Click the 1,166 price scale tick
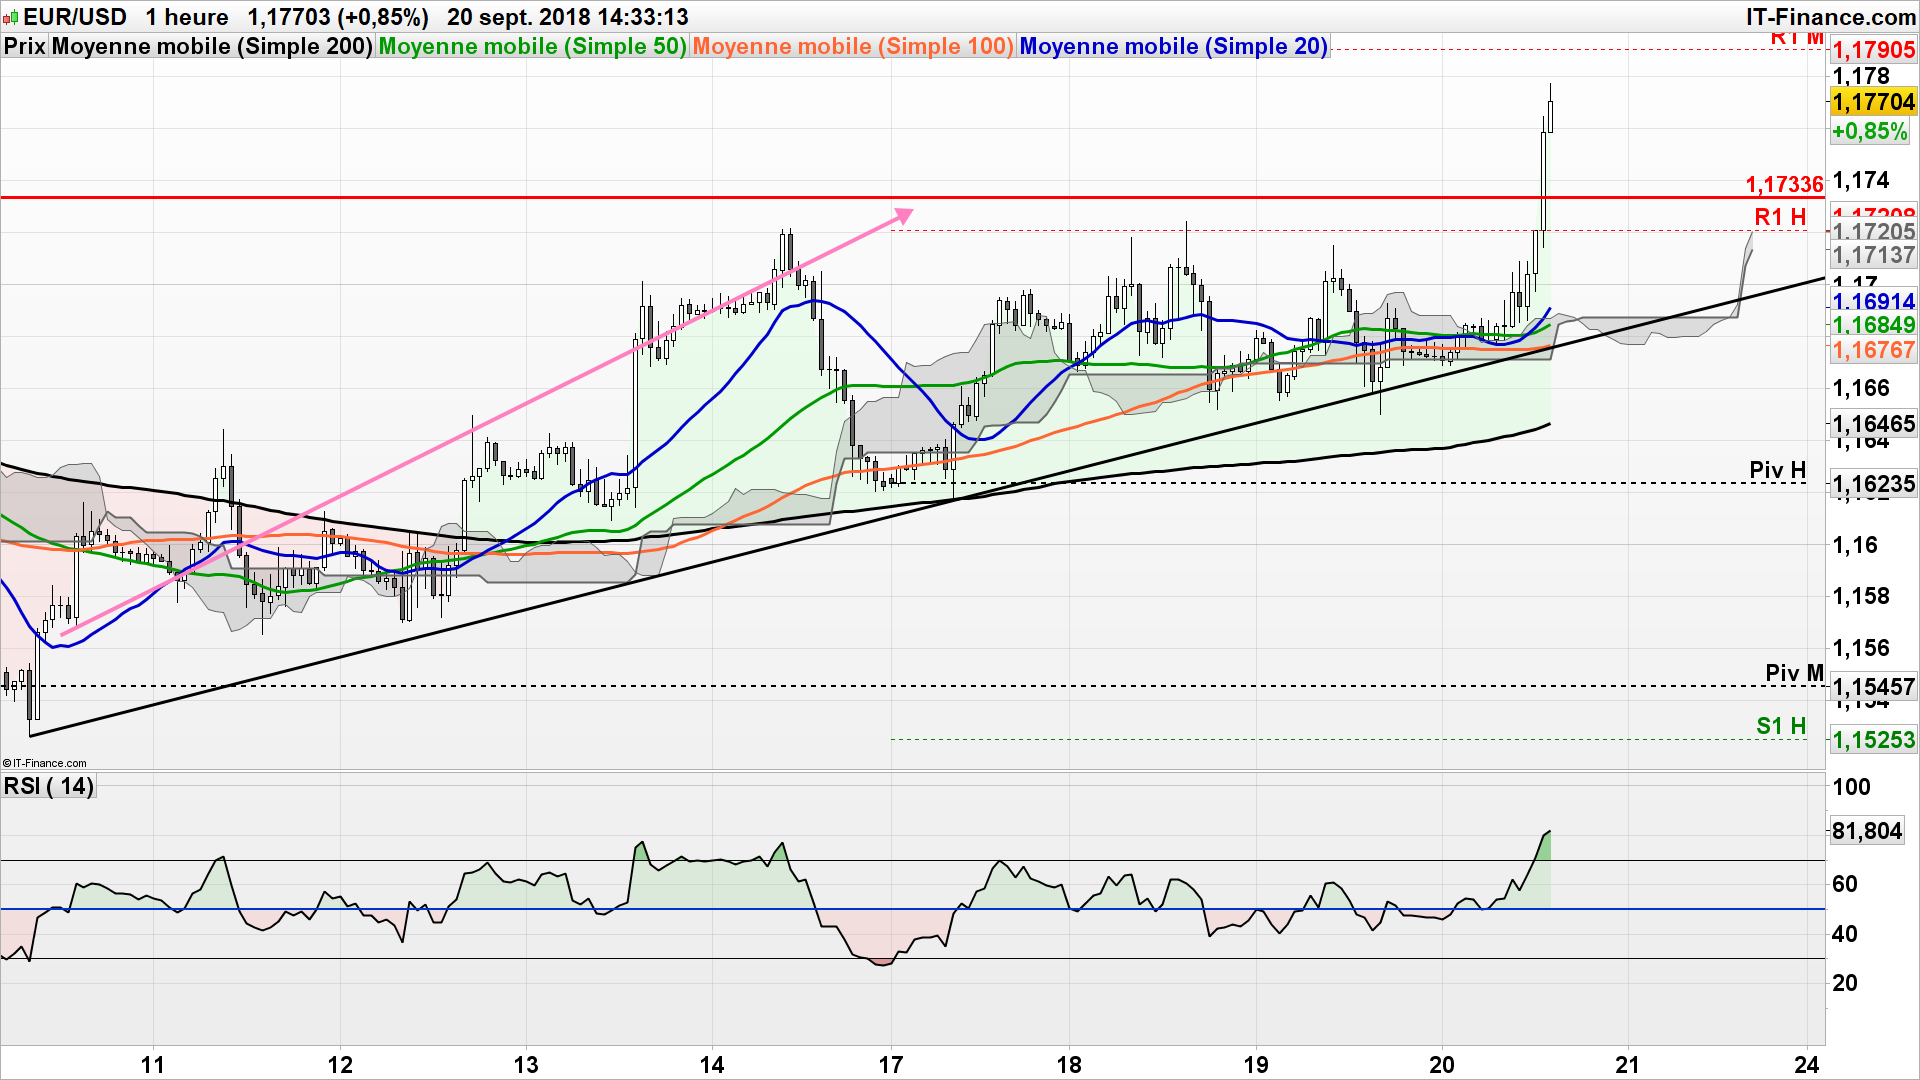The image size is (1920, 1080). pyautogui.click(x=1861, y=388)
